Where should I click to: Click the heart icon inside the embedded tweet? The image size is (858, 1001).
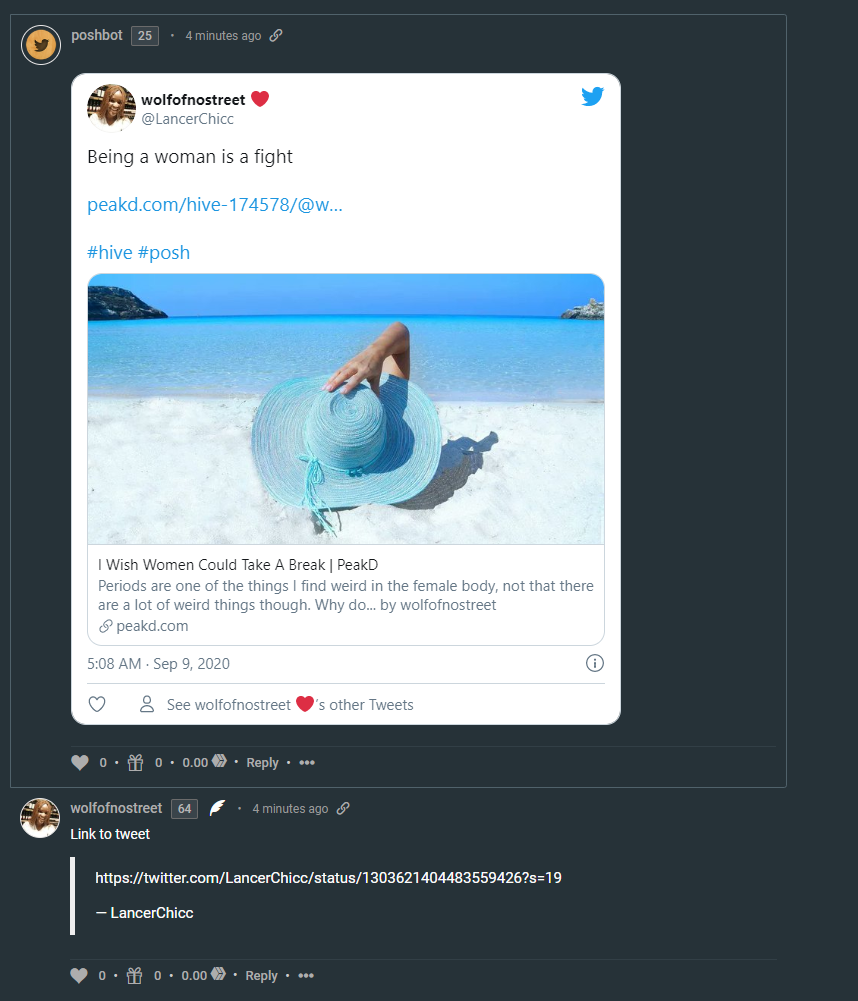(97, 705)
